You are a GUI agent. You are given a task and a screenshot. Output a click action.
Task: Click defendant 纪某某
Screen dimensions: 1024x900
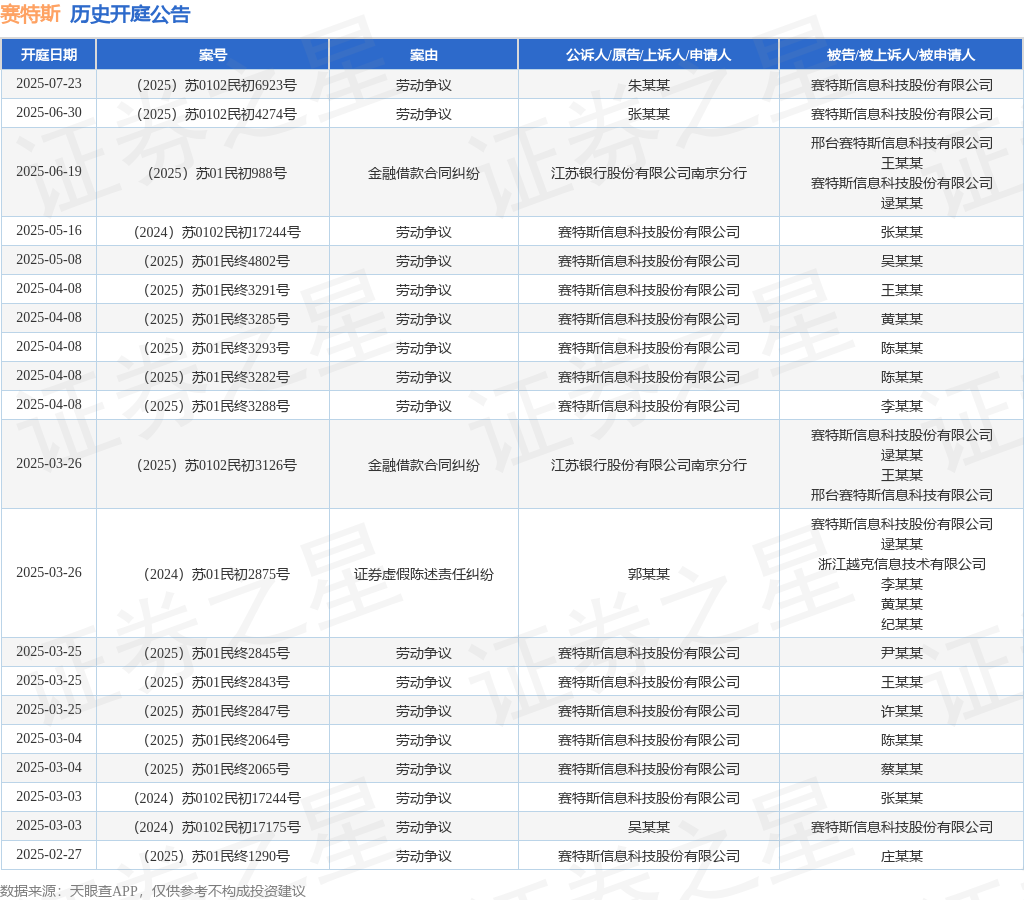pyautogui.click(x=901, y=624)
